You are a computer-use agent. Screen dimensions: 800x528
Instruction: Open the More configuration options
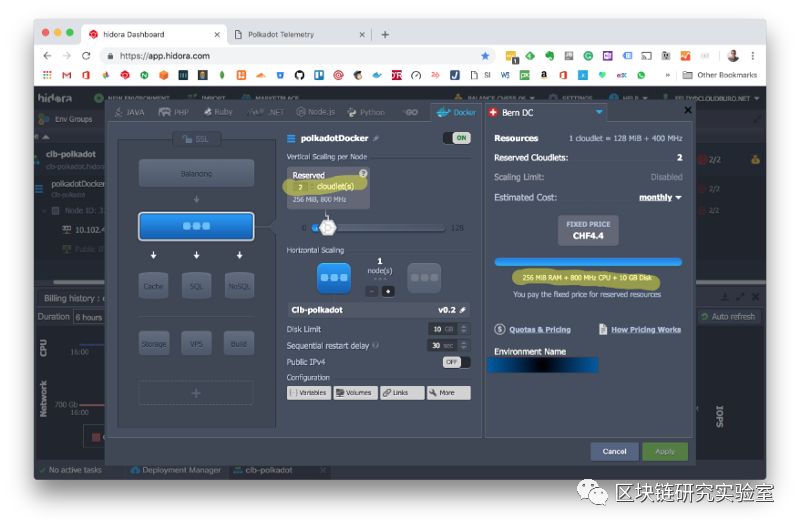[x=448, y=393]
